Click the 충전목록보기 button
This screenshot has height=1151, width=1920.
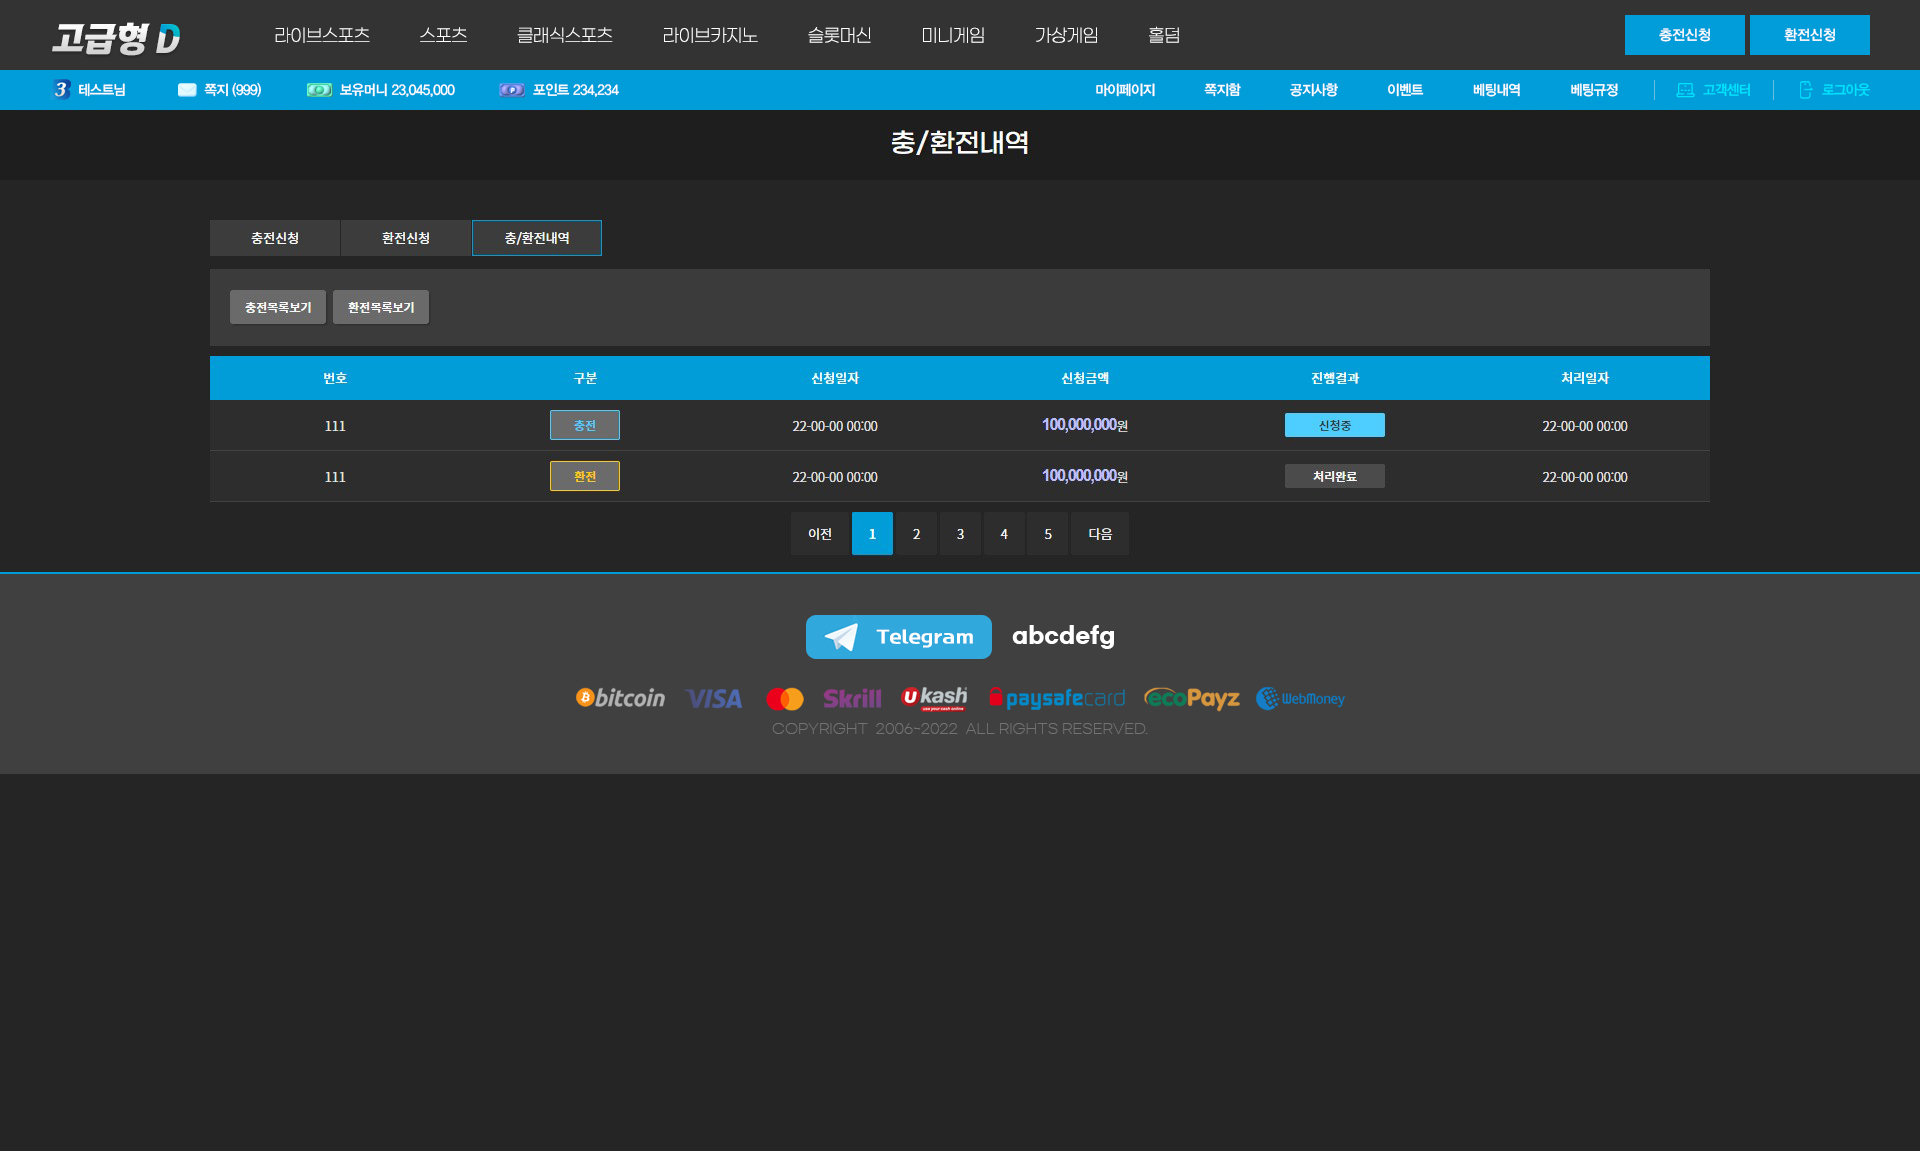278,307
